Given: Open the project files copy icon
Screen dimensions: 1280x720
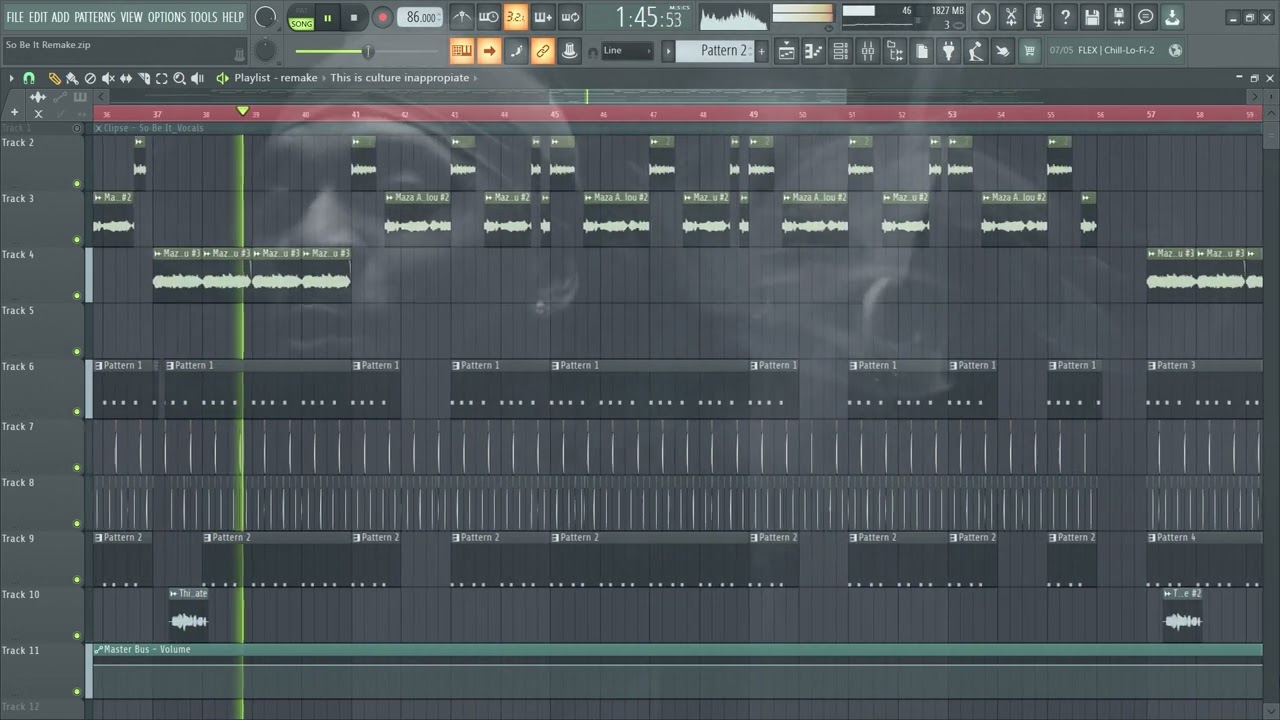Looking at the screenshot, I should [x=922, y=51].
